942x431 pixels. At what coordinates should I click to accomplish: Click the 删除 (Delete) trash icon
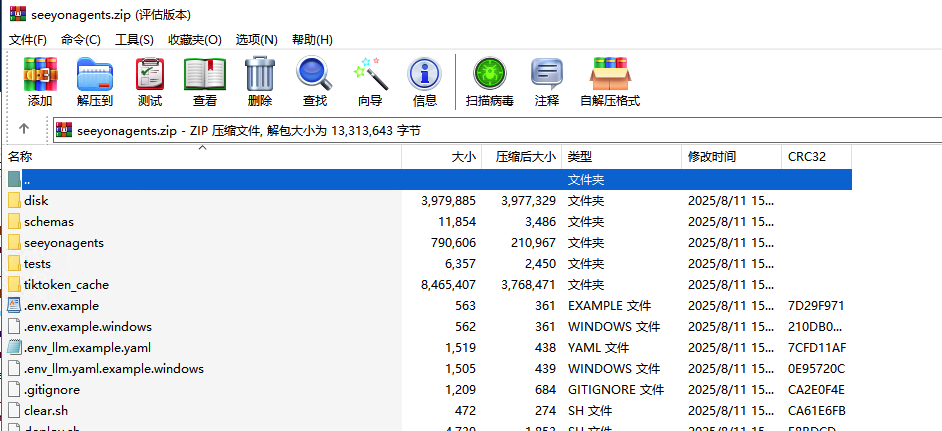tap(260, 74)
